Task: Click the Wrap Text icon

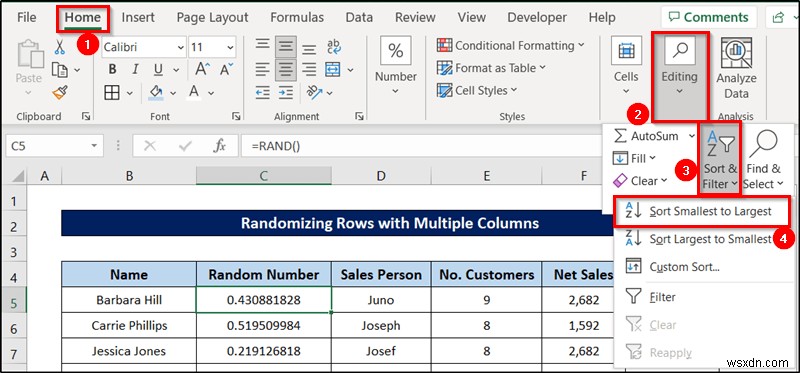Action: [x=334, y=47]
